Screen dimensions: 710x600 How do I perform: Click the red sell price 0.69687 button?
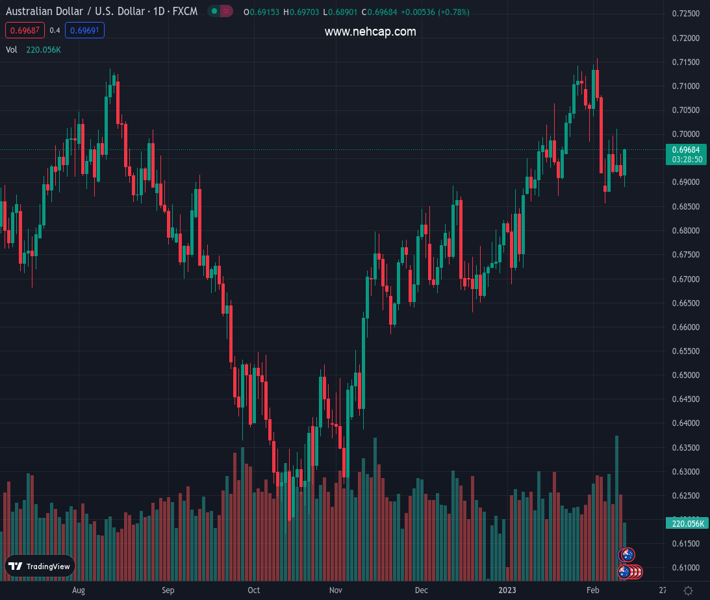coord(22,30)
